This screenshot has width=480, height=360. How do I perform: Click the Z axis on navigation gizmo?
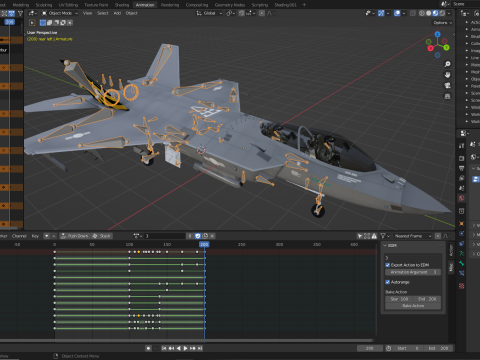(438, 34)
